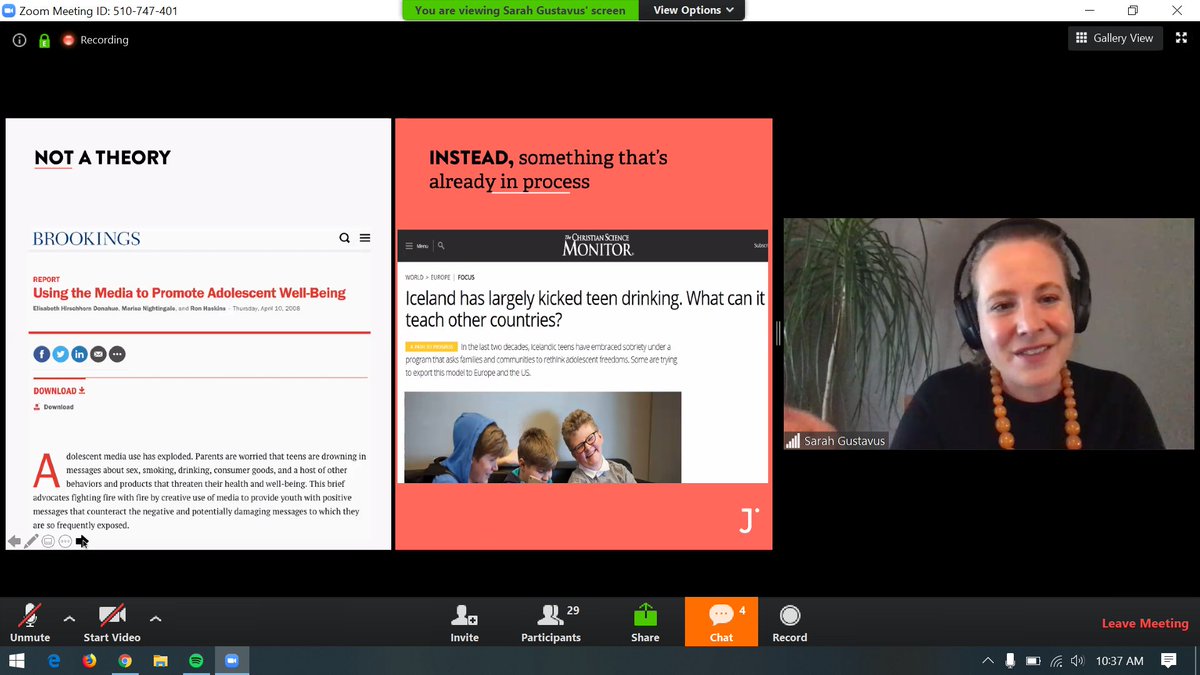Click the small Download link
Viewport: 1200px width, 675px height.
(54, 407)
